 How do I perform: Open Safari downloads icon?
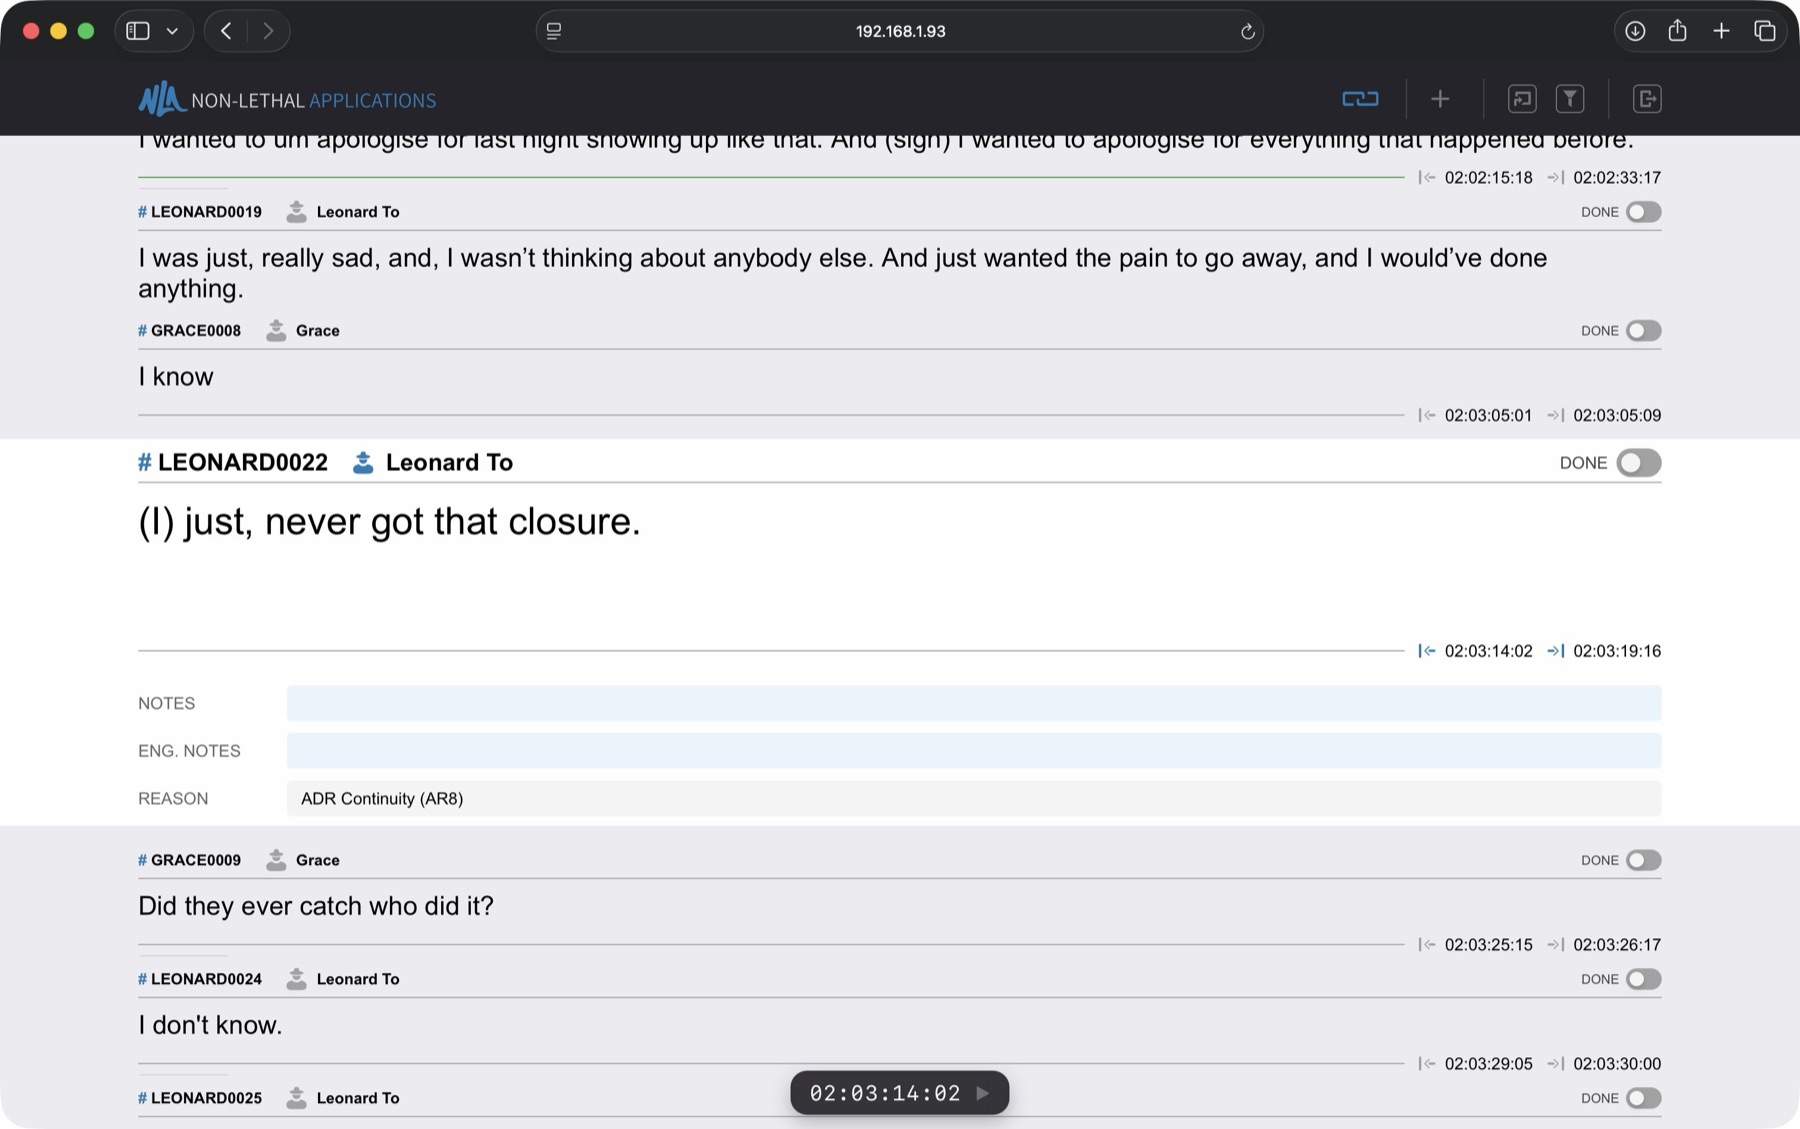click(1635, 31)
